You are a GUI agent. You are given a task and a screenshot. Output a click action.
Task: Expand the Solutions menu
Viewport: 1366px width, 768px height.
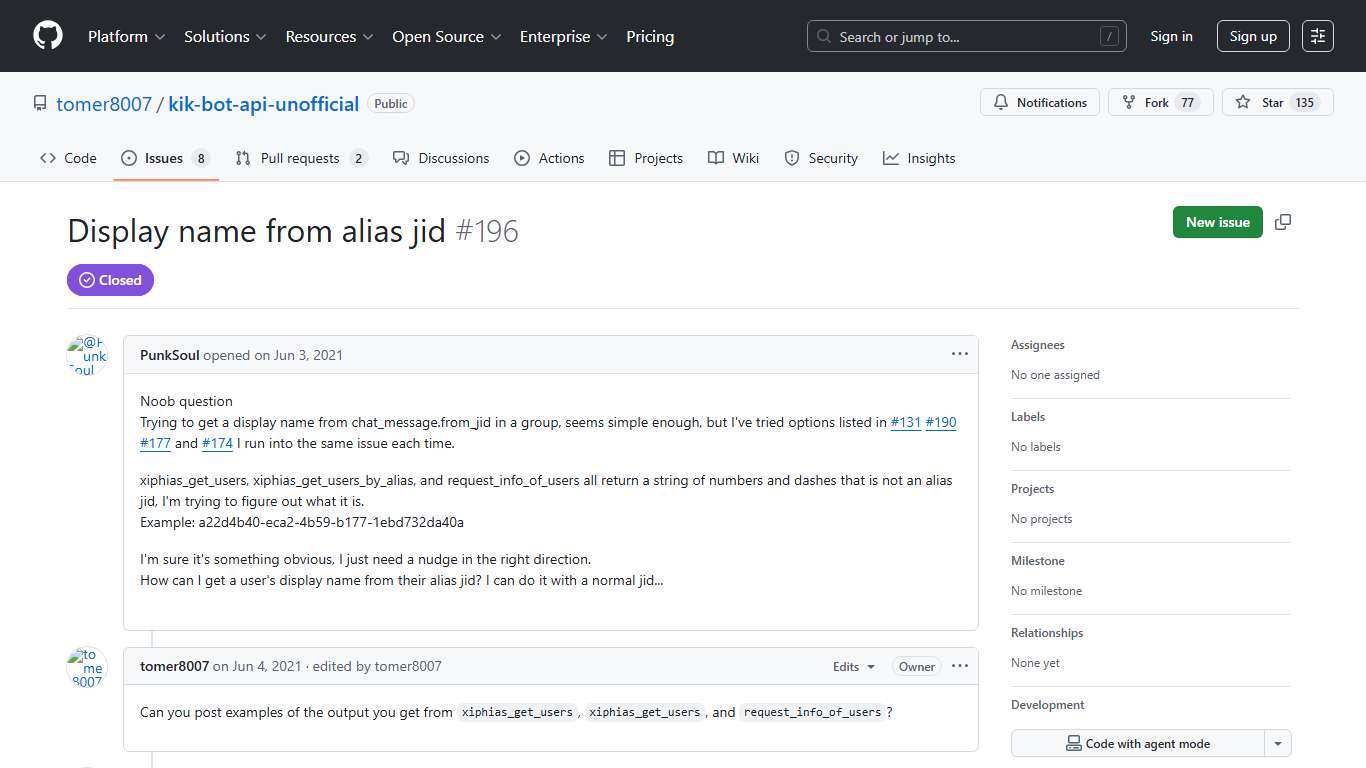point(225,36)
